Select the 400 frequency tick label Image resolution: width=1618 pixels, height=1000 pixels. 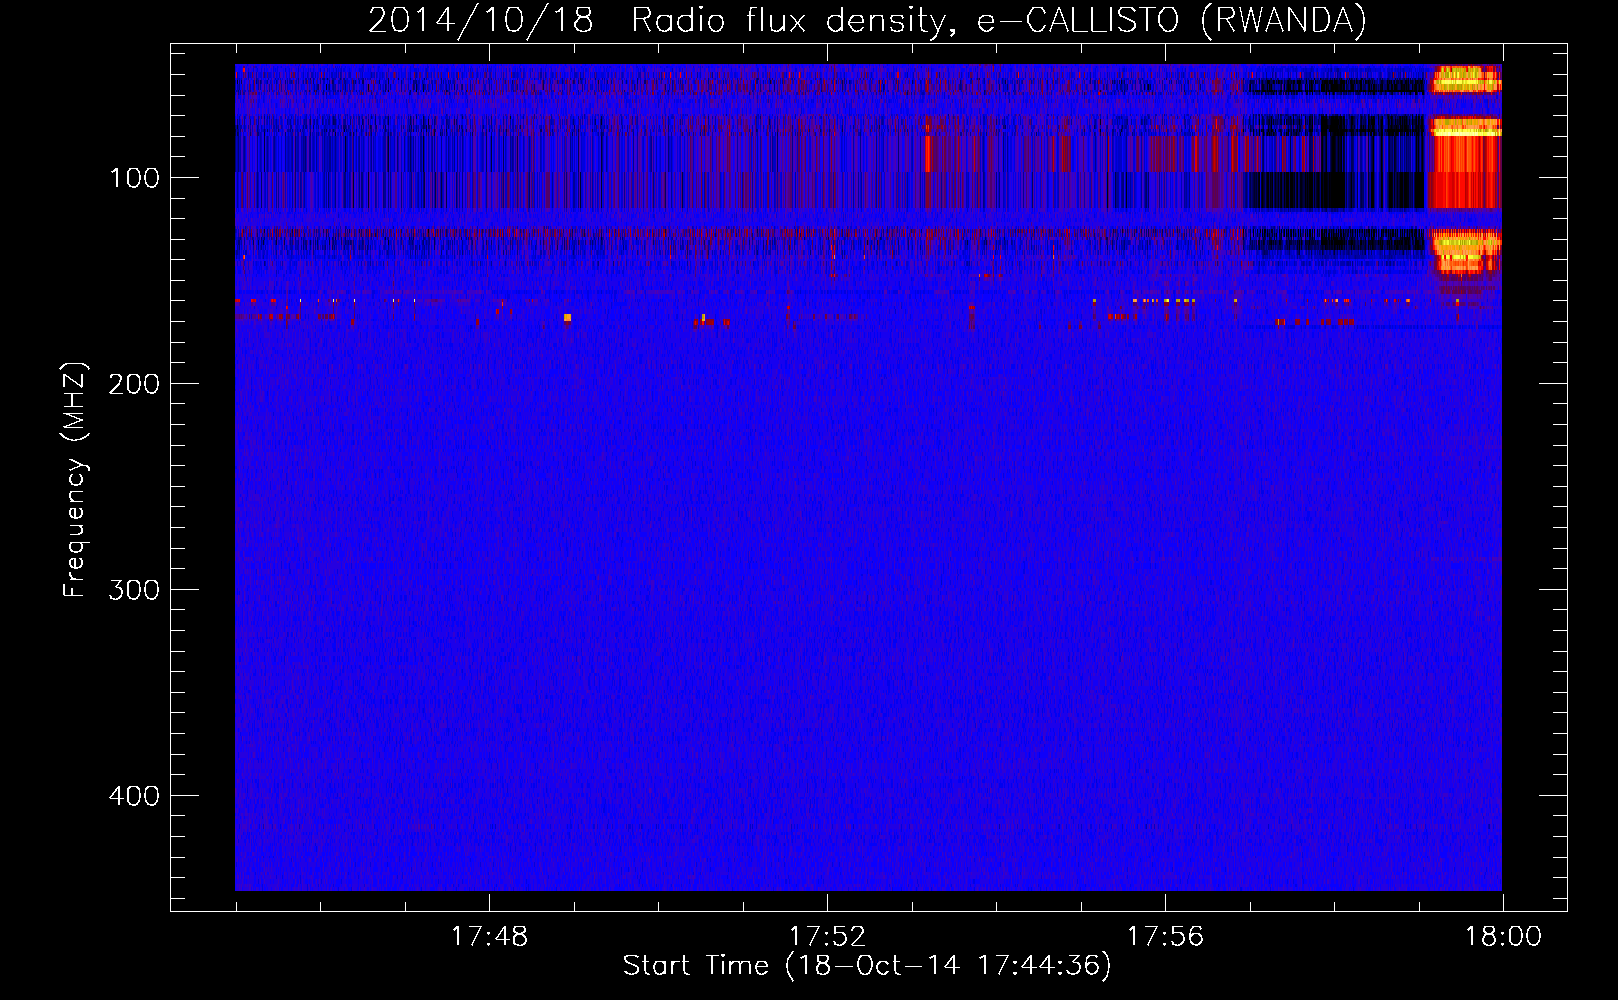tap(134, 796)
